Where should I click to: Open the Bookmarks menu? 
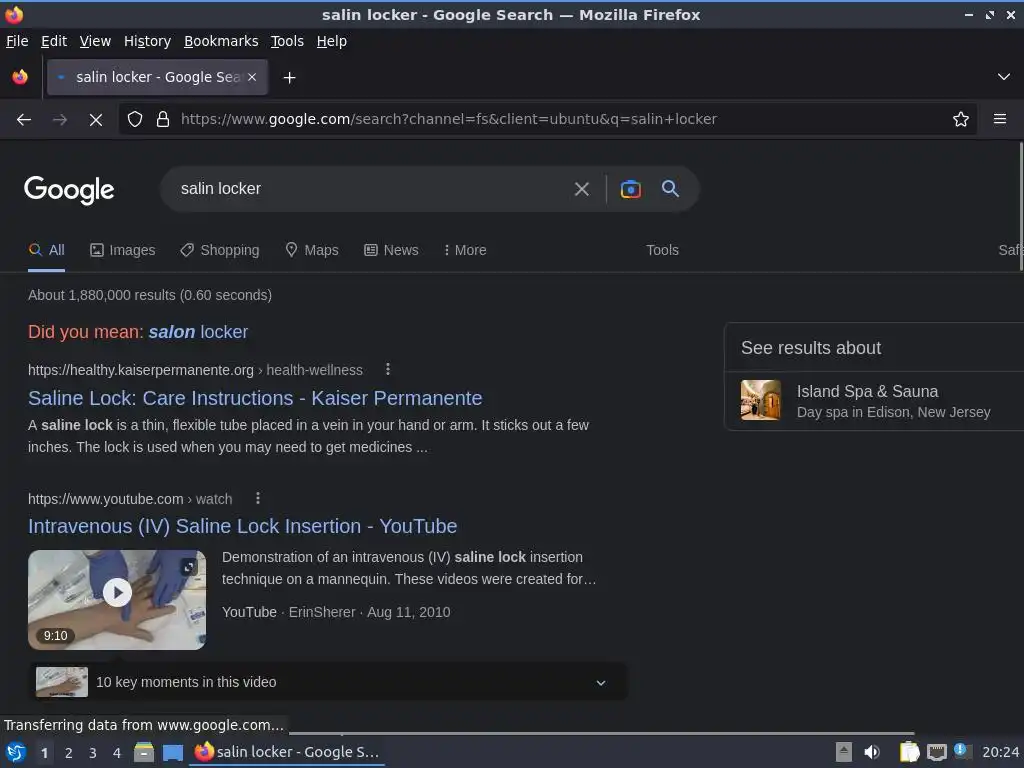[x=221, y=41]
